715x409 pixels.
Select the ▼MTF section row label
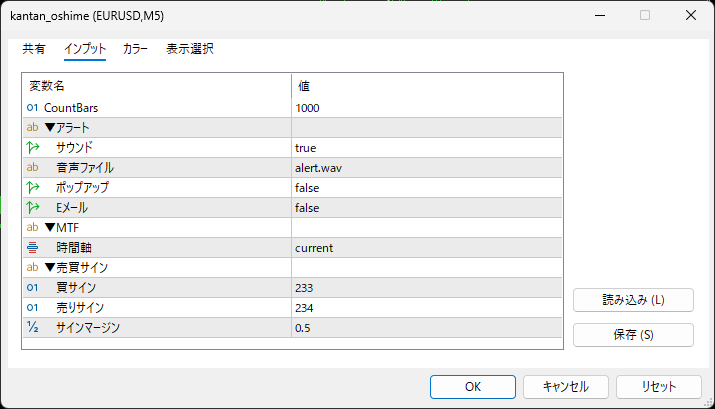tap(62, 228)
